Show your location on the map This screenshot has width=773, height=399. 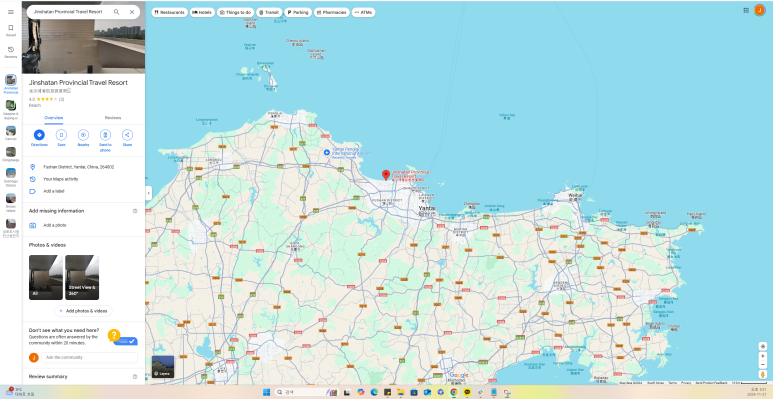pyautogui.click(x=763, y=346)
